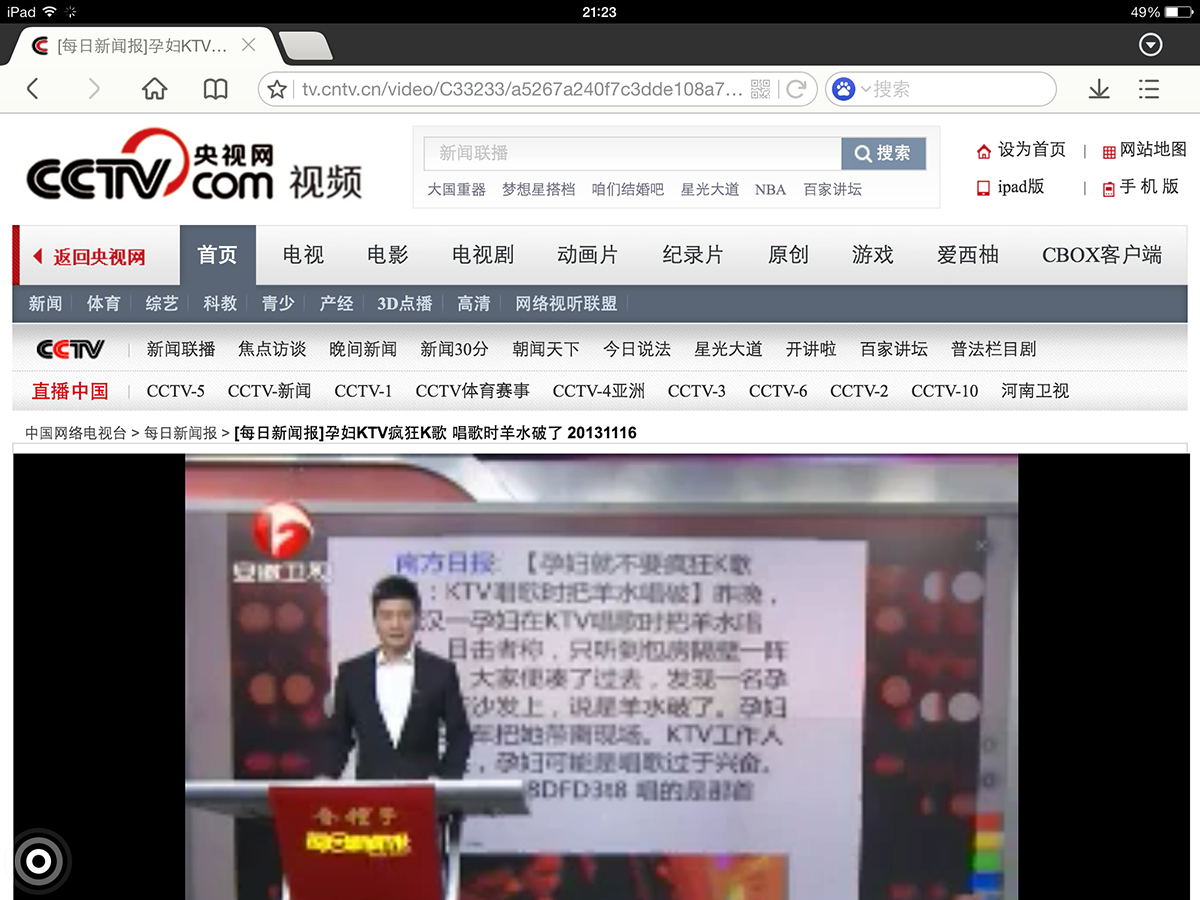The height and width of the screenshot is (900, 1200).
Task: Select 电视剧 navigation item
Action: (x=483, y=255)
